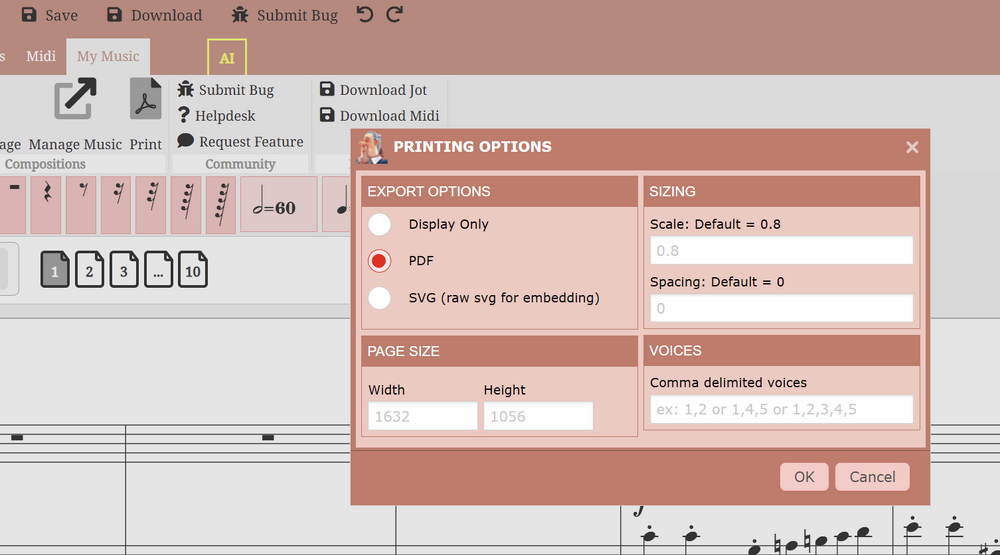Image resolution: width=1000 pixels, height=555 pixels.
Task: Go to page 2 icon
Action: [89, 271]
